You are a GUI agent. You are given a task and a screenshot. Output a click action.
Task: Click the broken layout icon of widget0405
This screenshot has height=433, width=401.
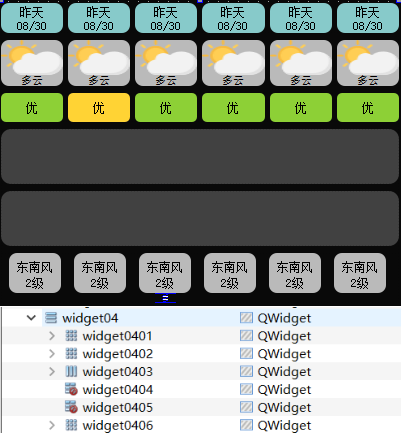[71, 407]
